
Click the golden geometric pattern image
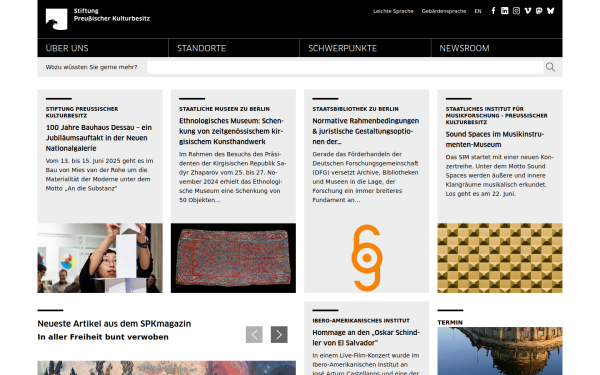pyautogui.click(x=500, y=258)
